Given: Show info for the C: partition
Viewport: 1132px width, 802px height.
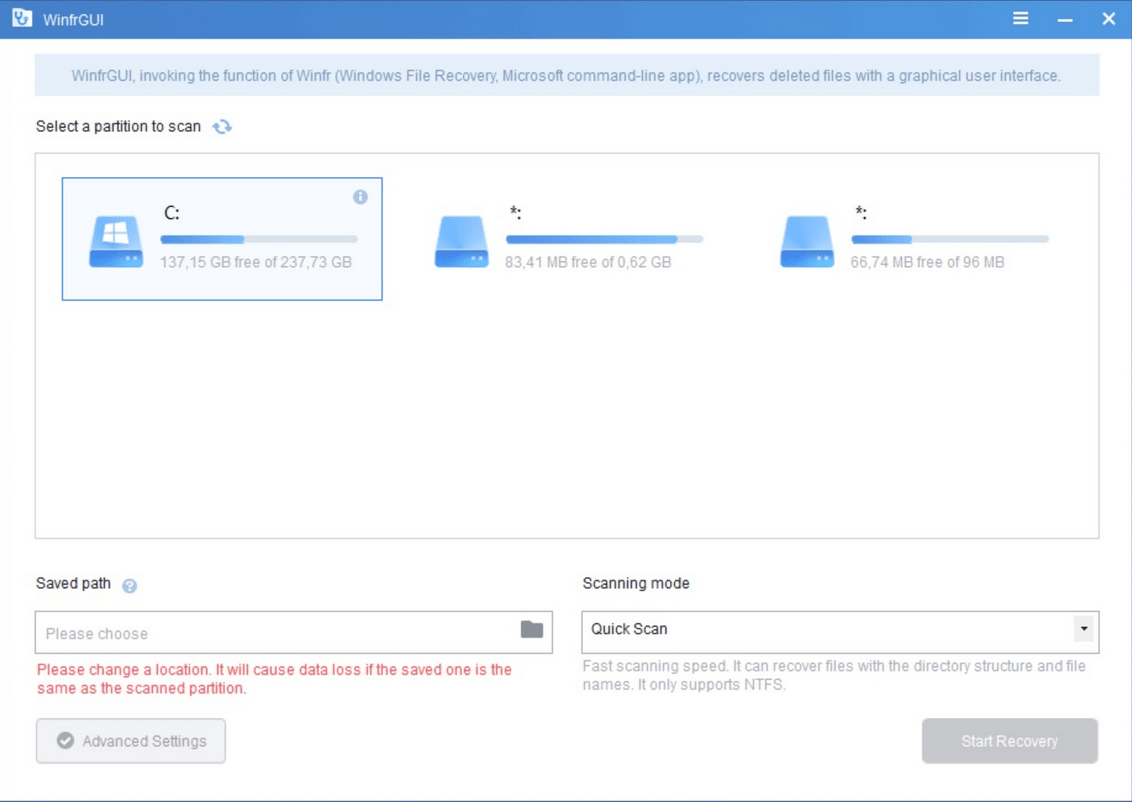Looking at the screenshot, I should 360,197.
